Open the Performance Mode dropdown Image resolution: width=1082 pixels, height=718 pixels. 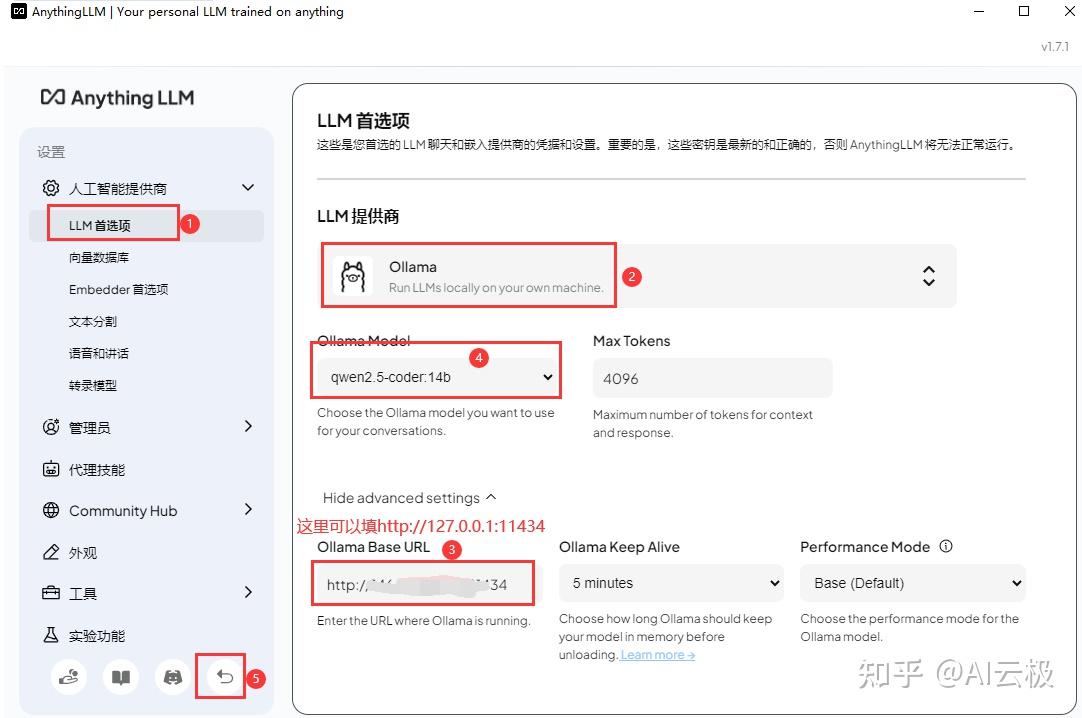[x=911, y=583]
